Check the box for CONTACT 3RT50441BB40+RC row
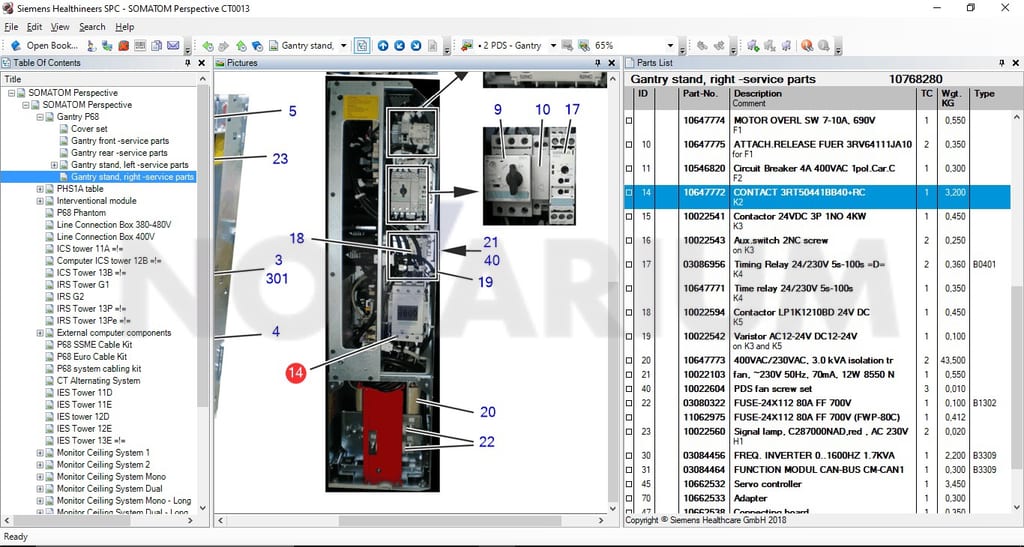Viewport: 1024px width, 547px height. click(630, 193)
